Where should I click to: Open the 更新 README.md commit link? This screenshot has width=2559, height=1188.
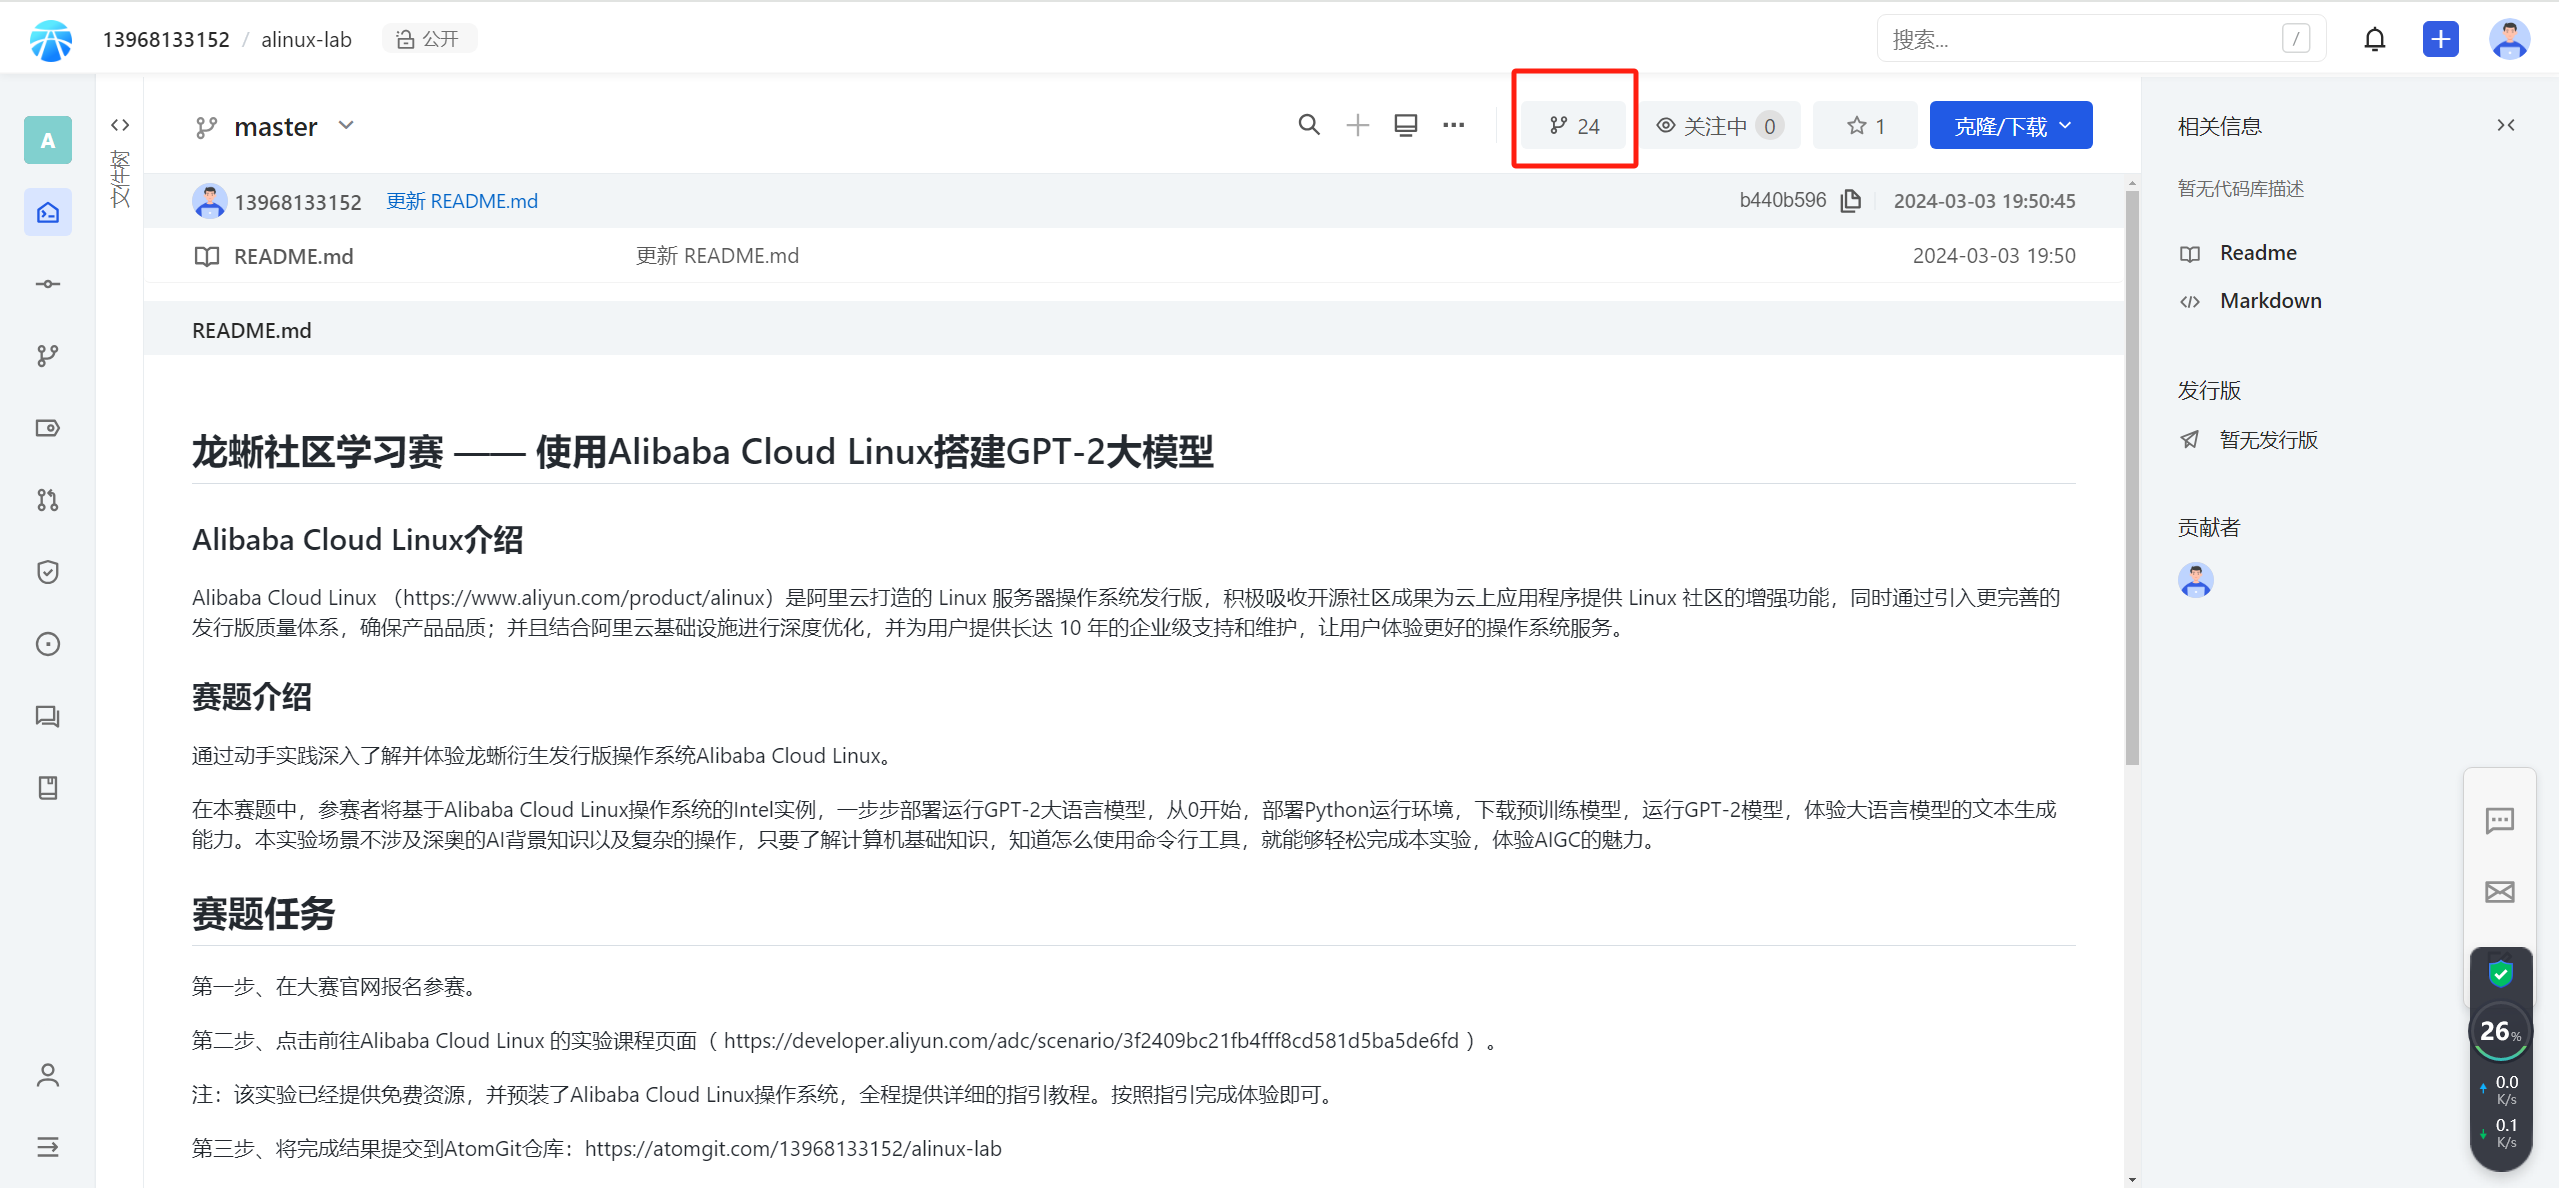(462, 201)
